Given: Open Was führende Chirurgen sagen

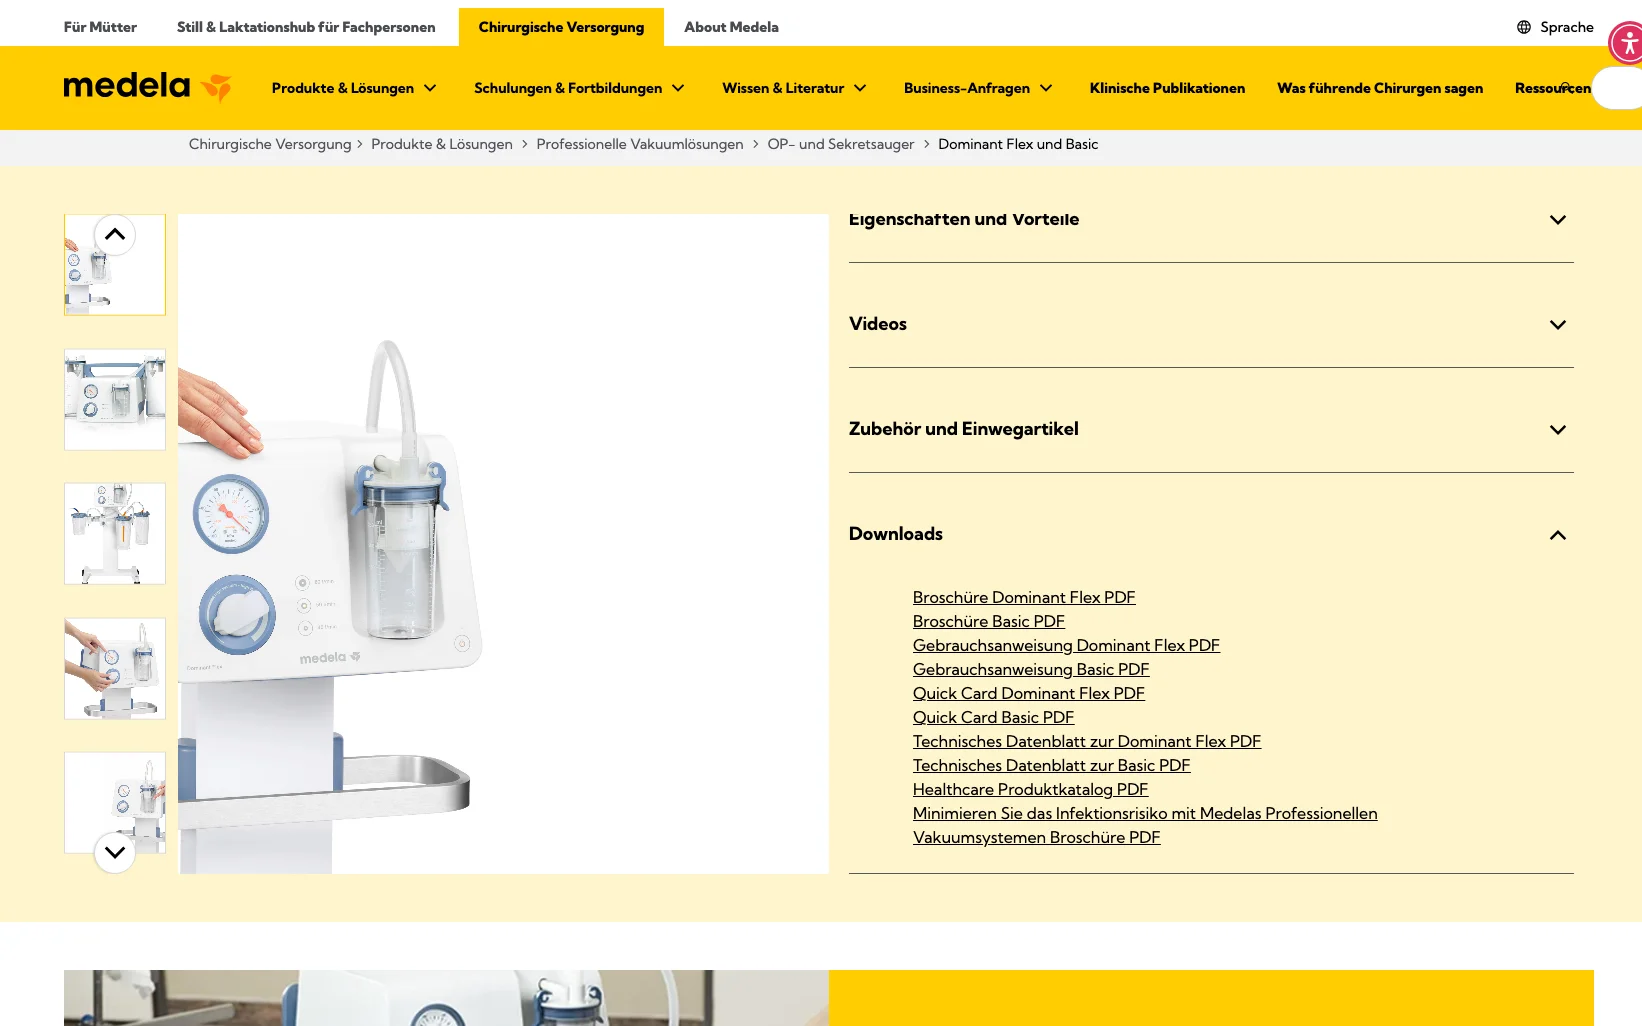Looking at the screenshot, I should point(1380,88).
